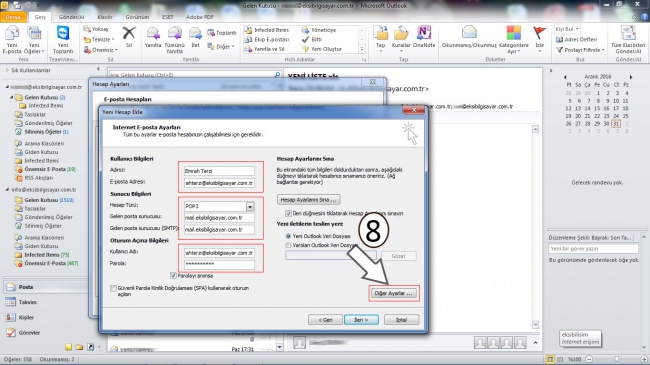Open the Adobe PDF tab
650x365 pixels.
point(200,17)
